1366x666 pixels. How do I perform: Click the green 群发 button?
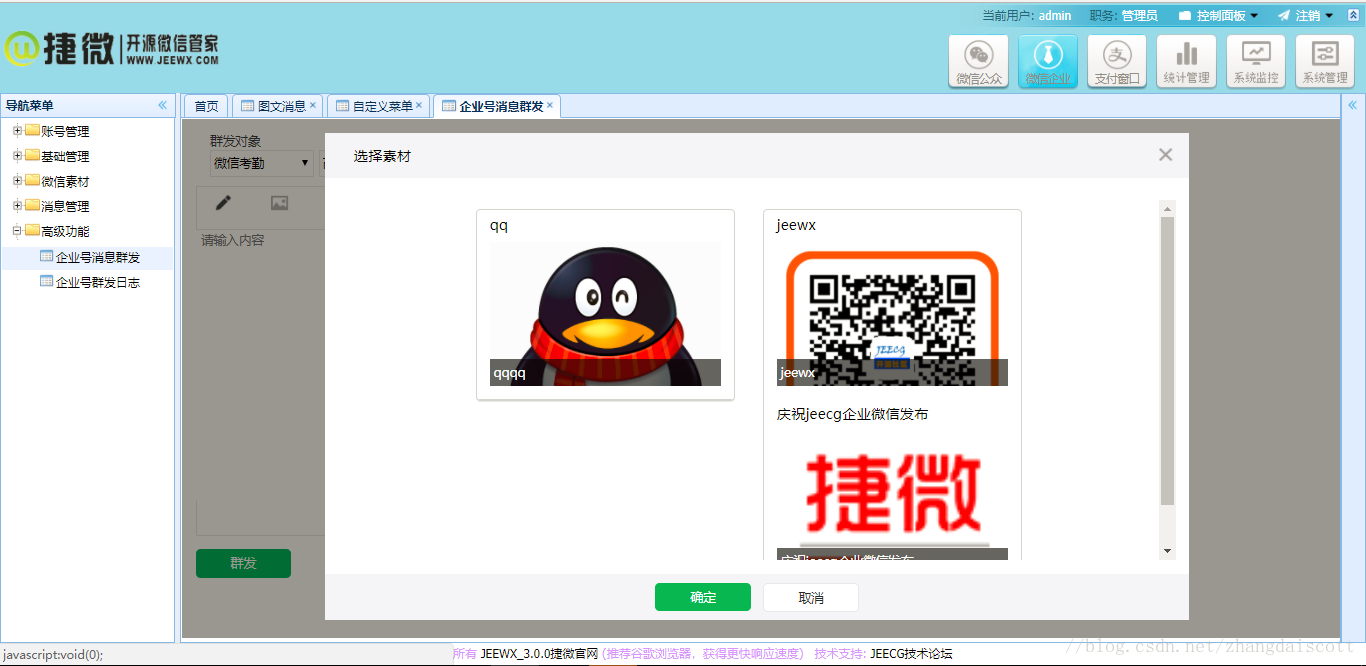(x=243, y=563)
